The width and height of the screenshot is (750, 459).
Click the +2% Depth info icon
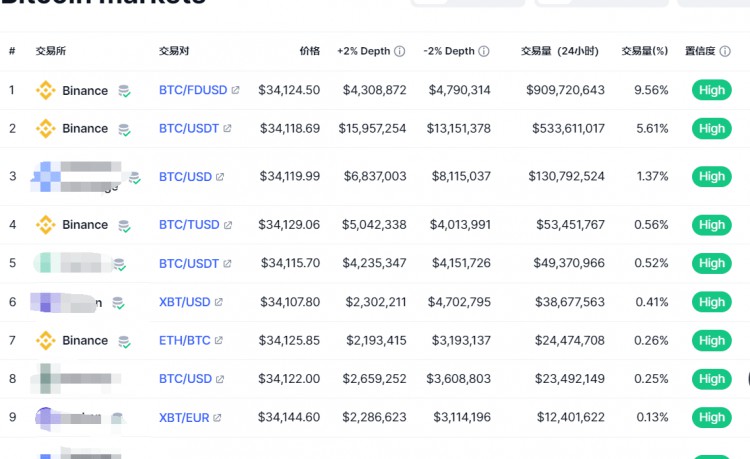point(399,51)
